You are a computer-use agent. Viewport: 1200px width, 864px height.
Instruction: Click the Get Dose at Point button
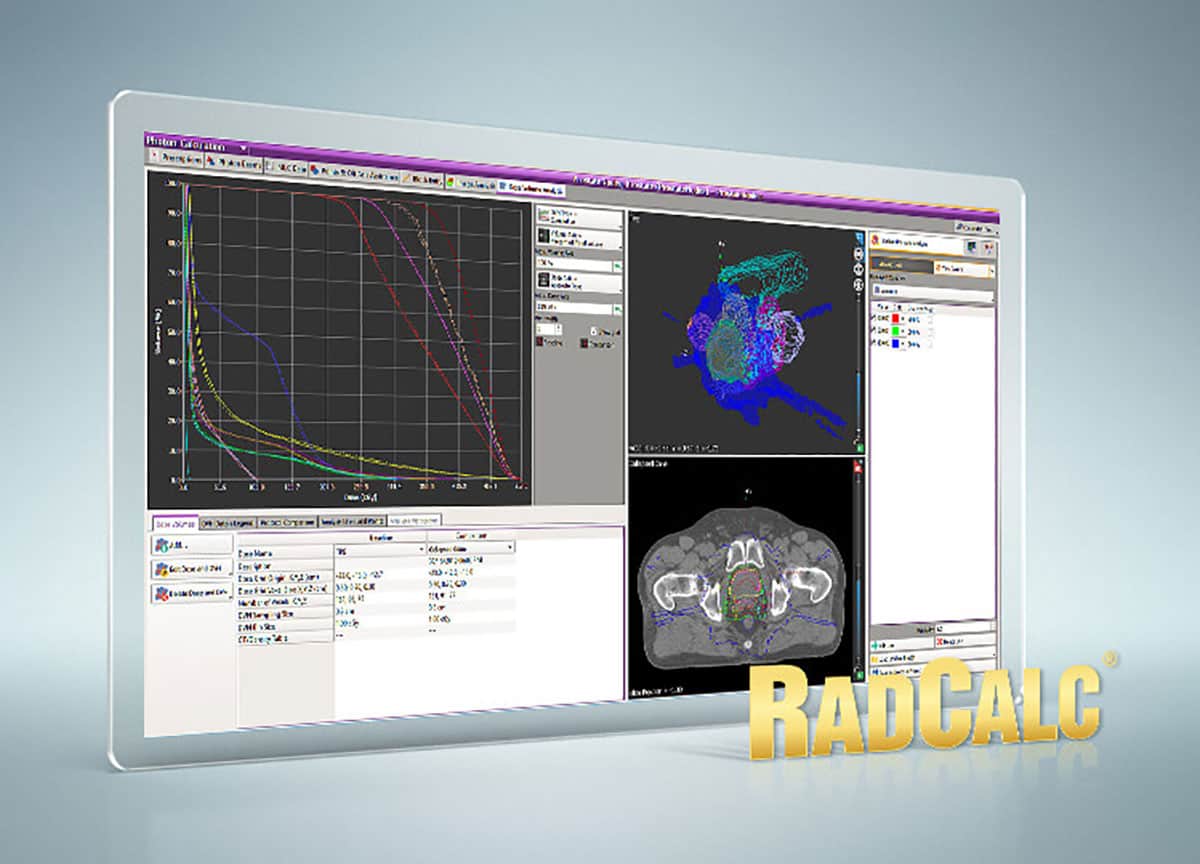click(191, 569)
